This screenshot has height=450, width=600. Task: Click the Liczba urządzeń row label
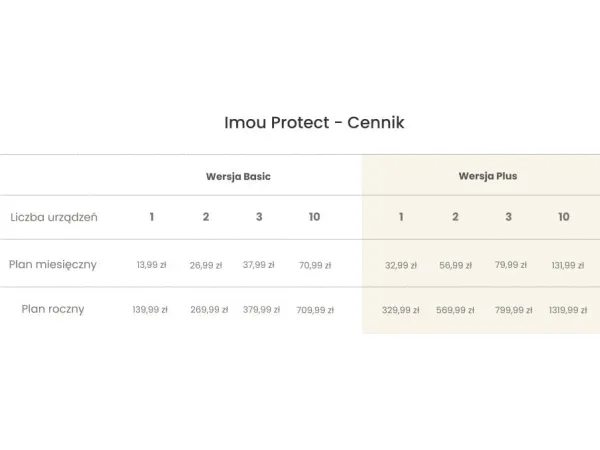tap(54, 217)
